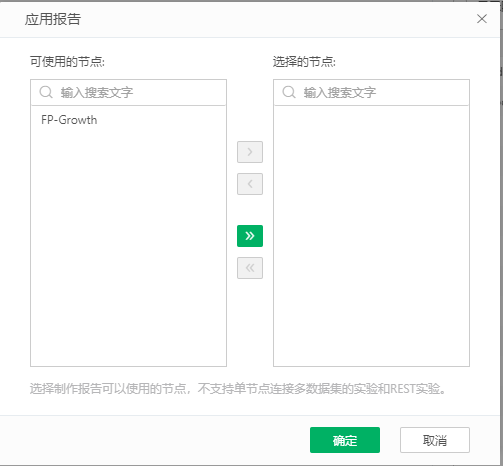Click the search magnifier icon in selected nodes
This screenshot has height=466, width=503.
[289, 92]
